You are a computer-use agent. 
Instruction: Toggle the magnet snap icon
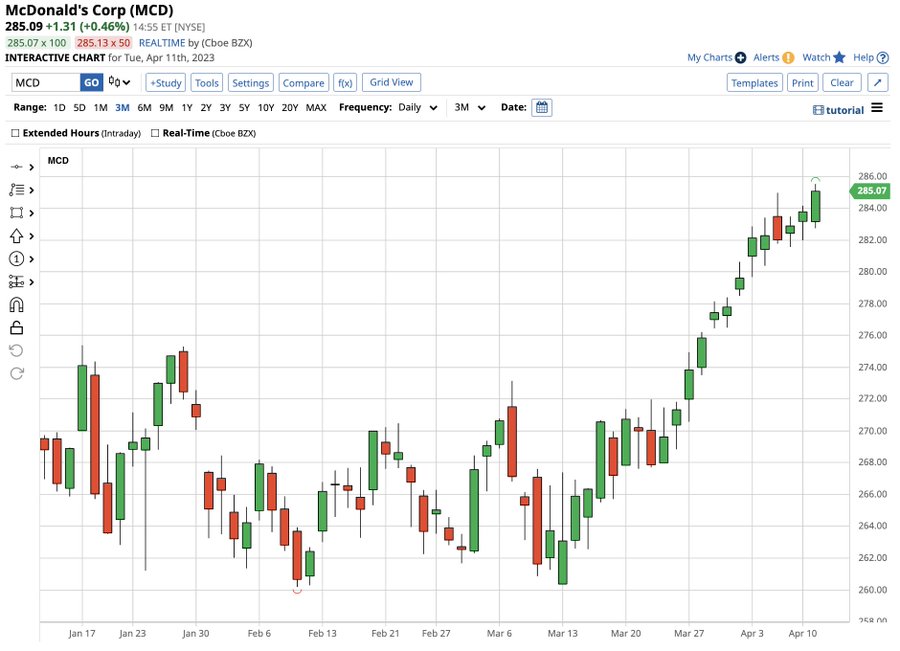[x=17, y=305]
